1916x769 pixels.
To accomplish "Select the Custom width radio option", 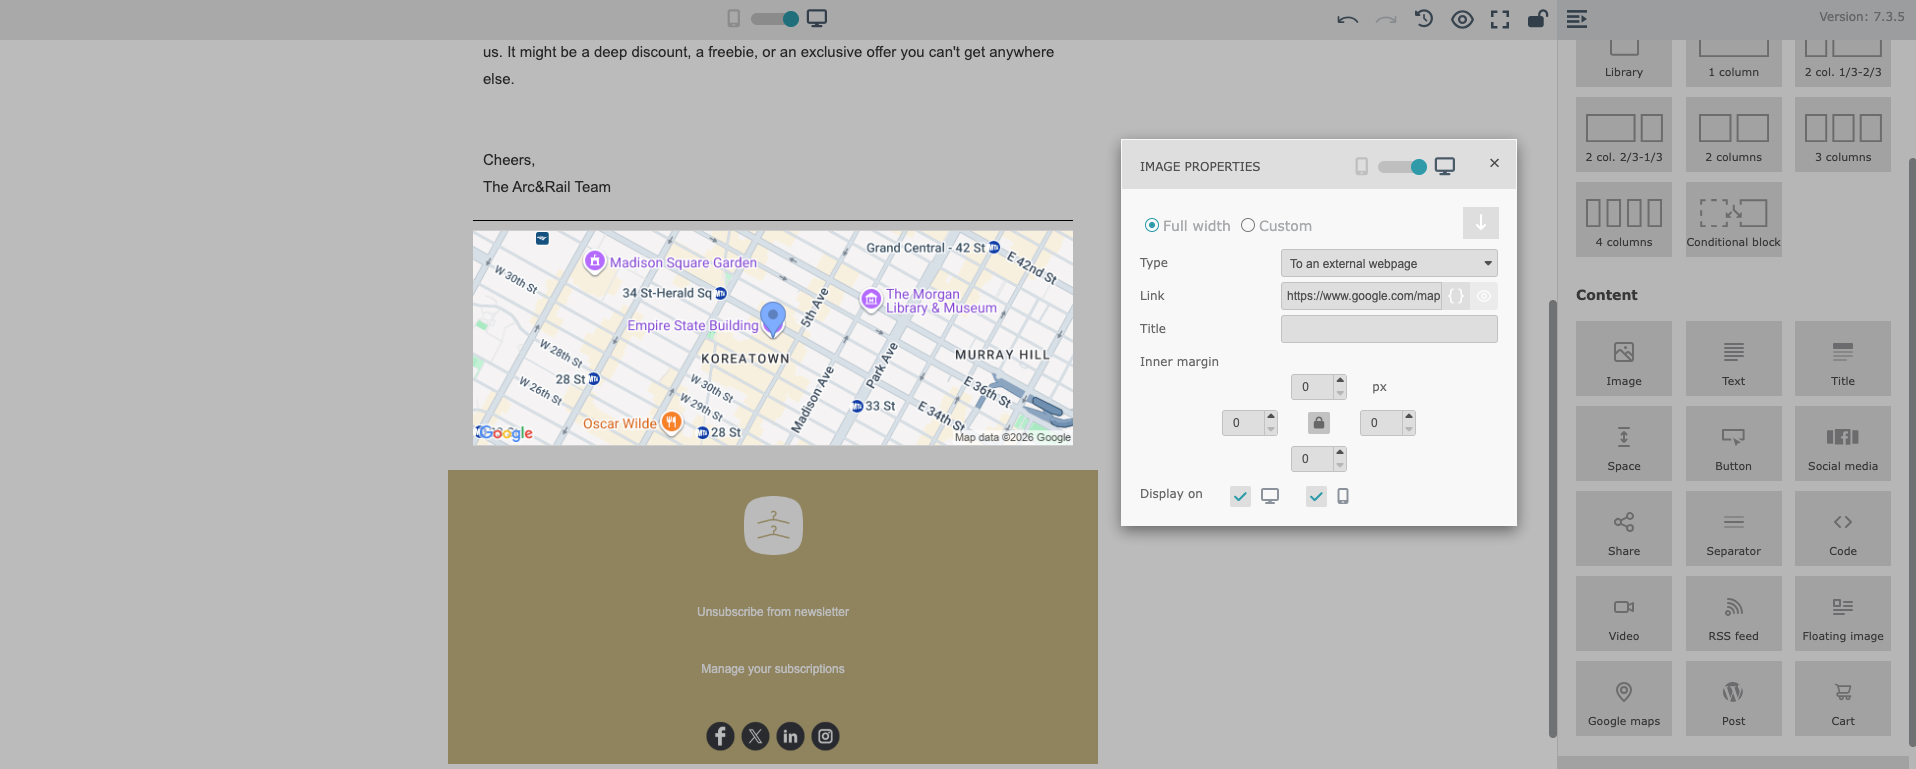I will [x=1248, y=226].
